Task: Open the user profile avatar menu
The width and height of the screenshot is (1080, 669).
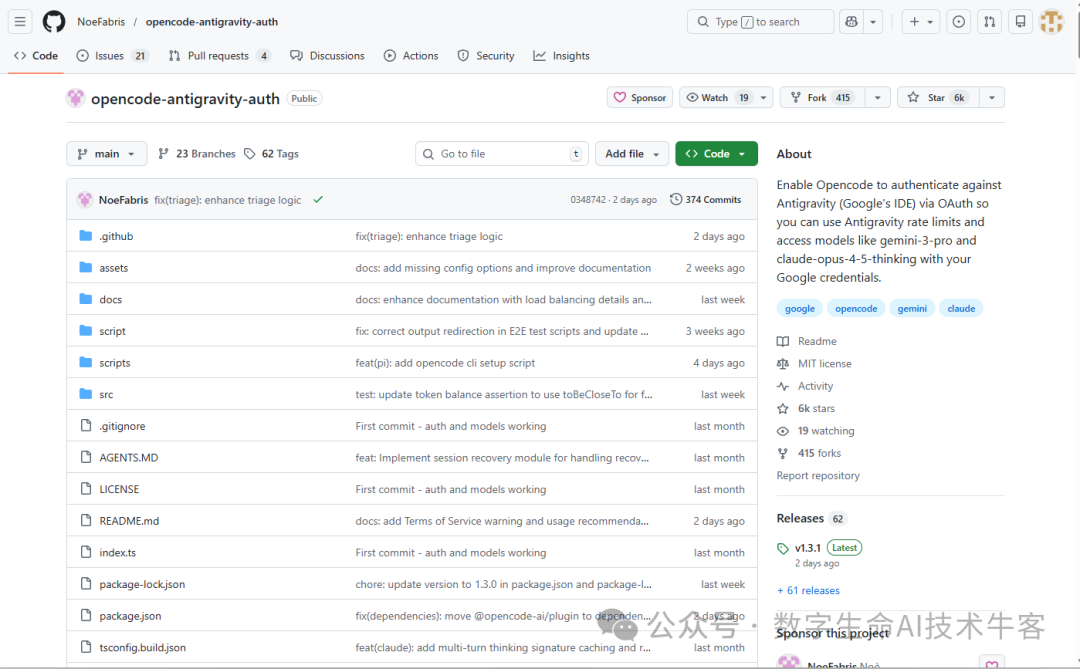Action: click(1052, 21)
